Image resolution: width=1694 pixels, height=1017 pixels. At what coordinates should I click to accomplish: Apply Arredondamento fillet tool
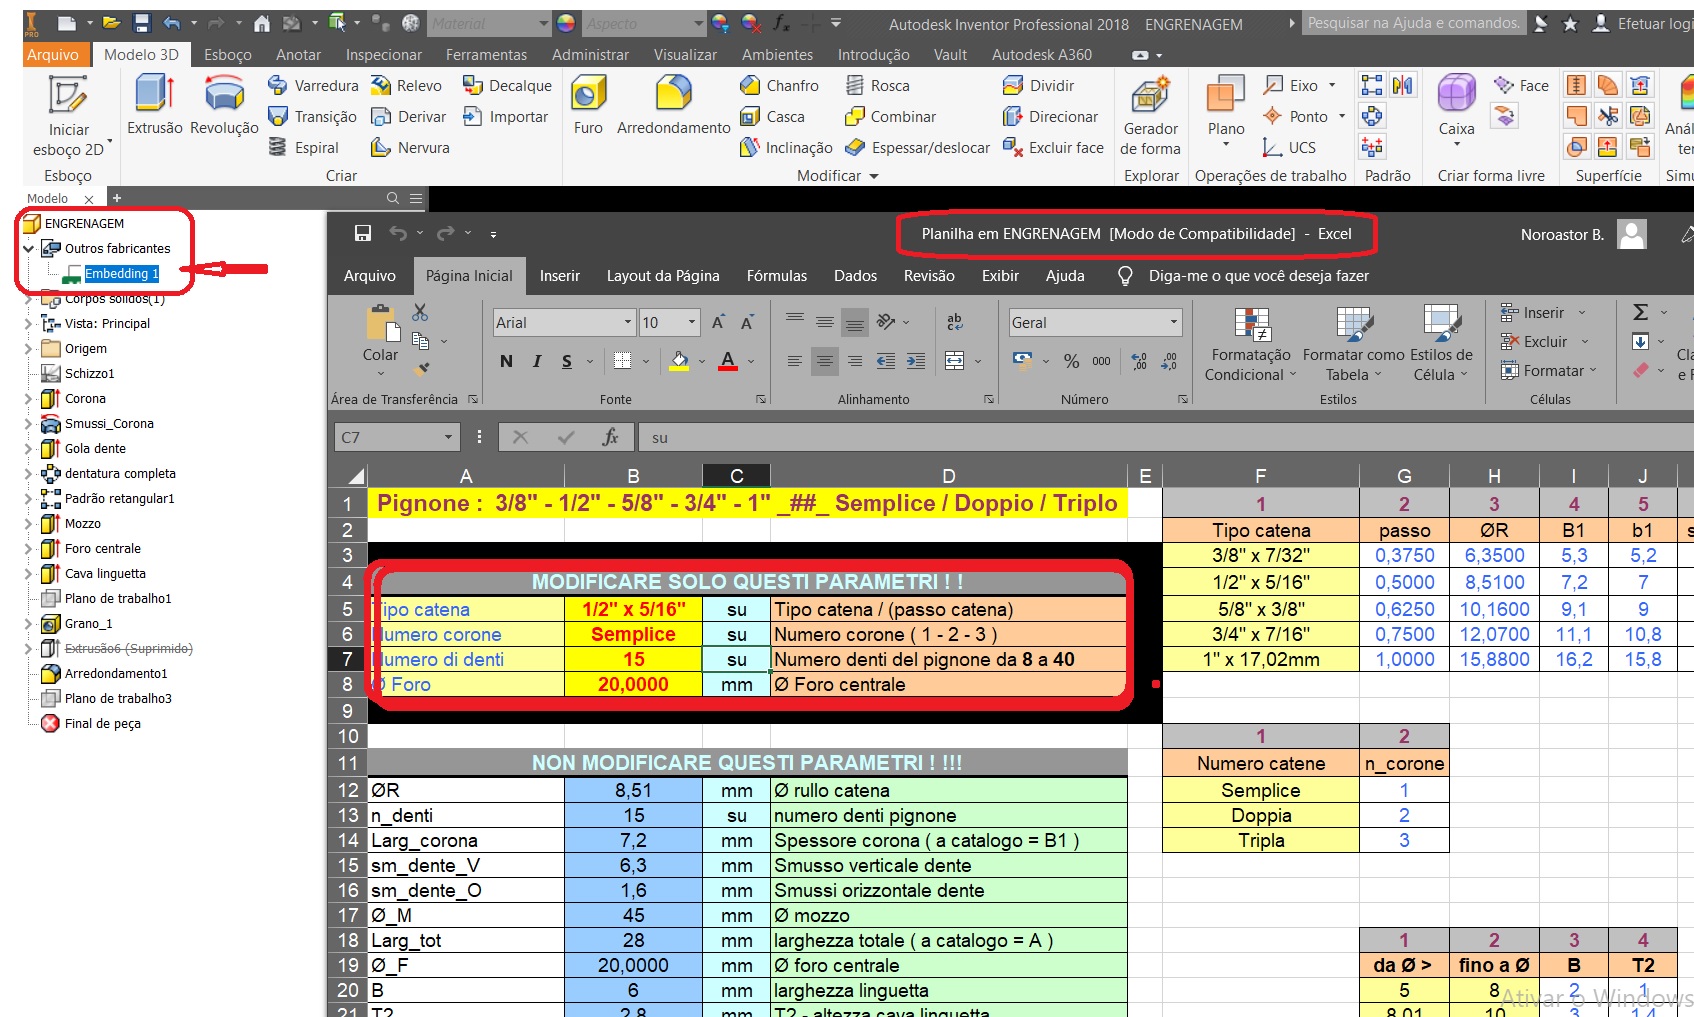673,106
